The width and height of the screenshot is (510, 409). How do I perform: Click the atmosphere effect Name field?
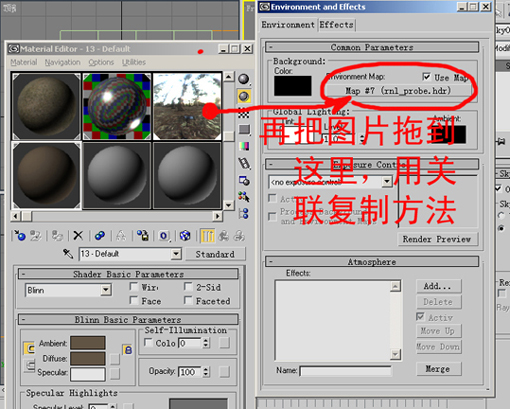pyautogui.click(x=345, y=371)
